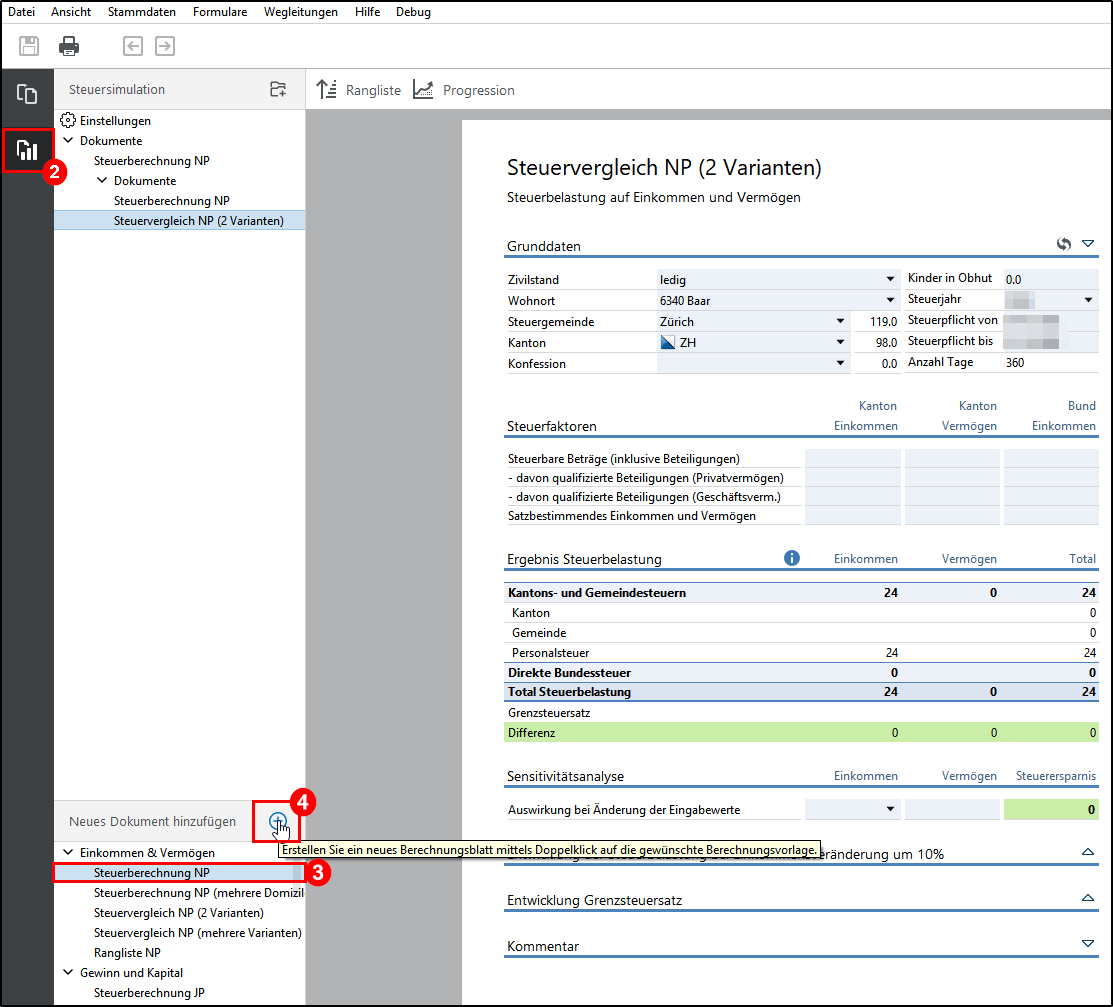Open the Stammdaten menu
The width and height of the screenshot is (1113, 1007).
click(x=141, y=12)
